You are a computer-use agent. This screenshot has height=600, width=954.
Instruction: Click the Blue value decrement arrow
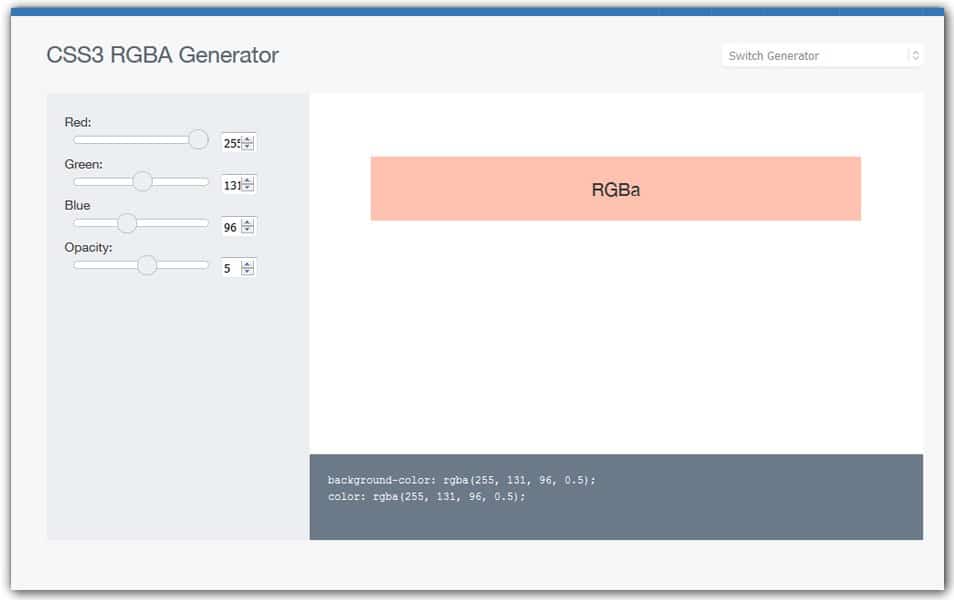tap(247, 229)
